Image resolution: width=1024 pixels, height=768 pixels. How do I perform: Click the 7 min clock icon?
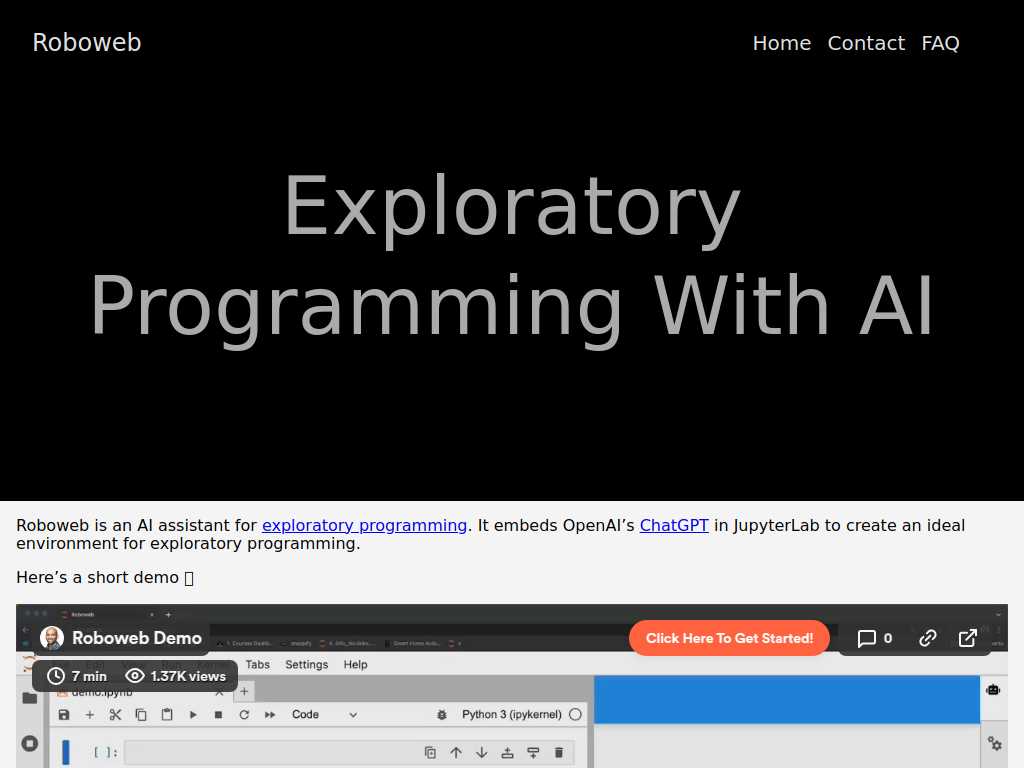(x=56, y=676)
